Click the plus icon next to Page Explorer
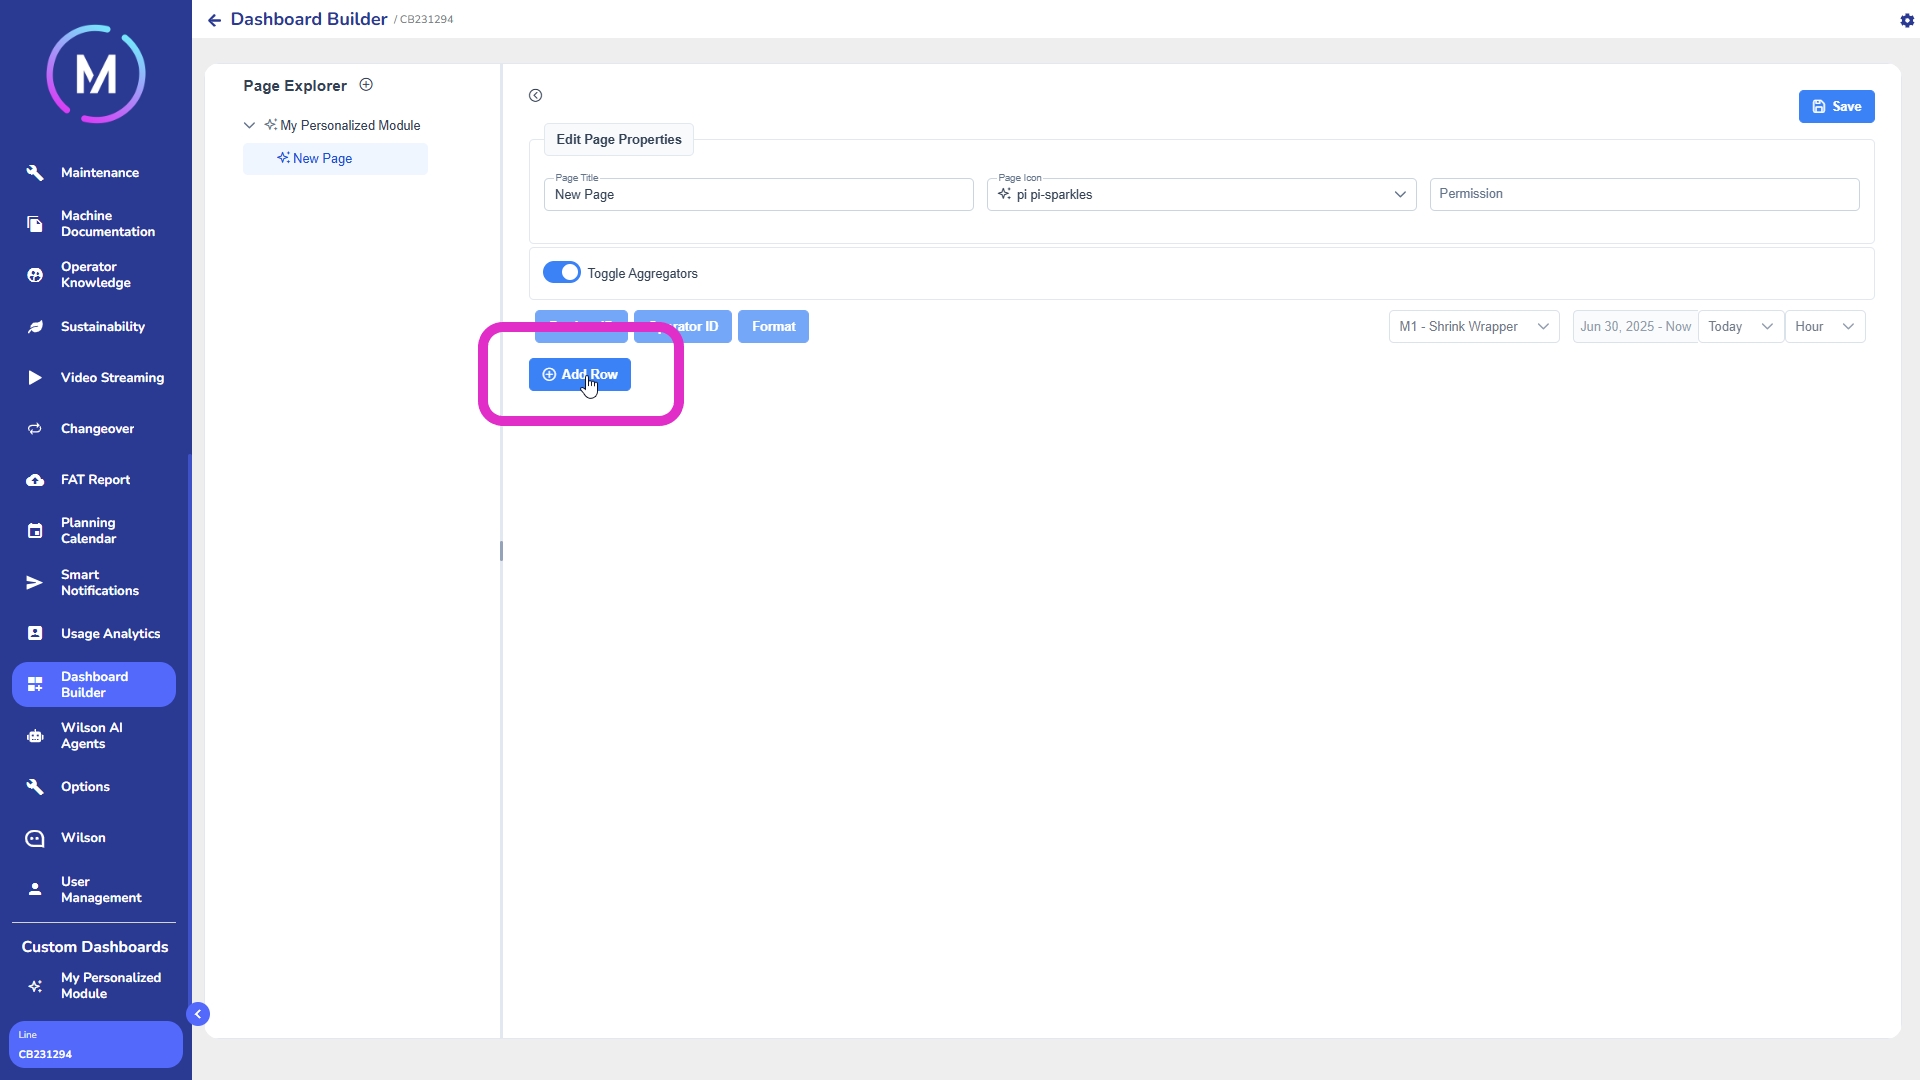The image size is (1920, 1080). 366,85
